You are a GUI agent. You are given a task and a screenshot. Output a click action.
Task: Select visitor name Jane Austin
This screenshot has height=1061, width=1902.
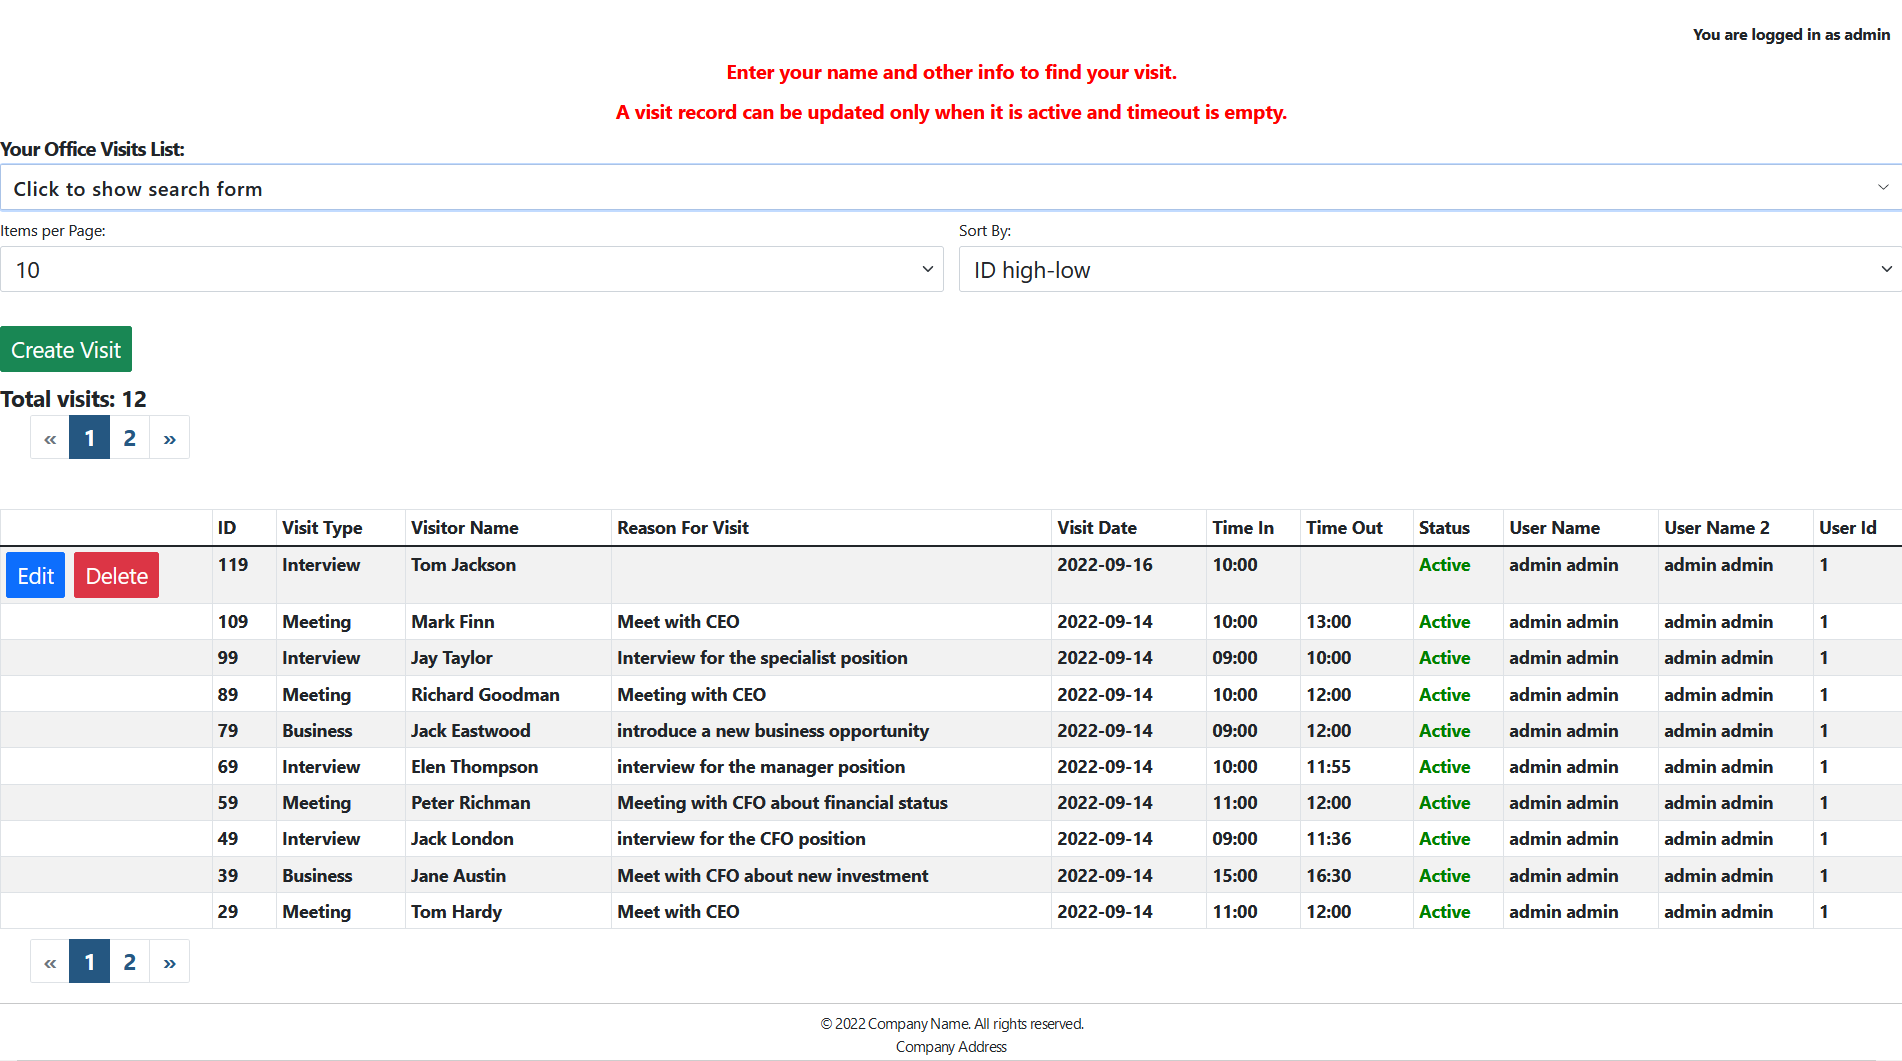point(458,876)
